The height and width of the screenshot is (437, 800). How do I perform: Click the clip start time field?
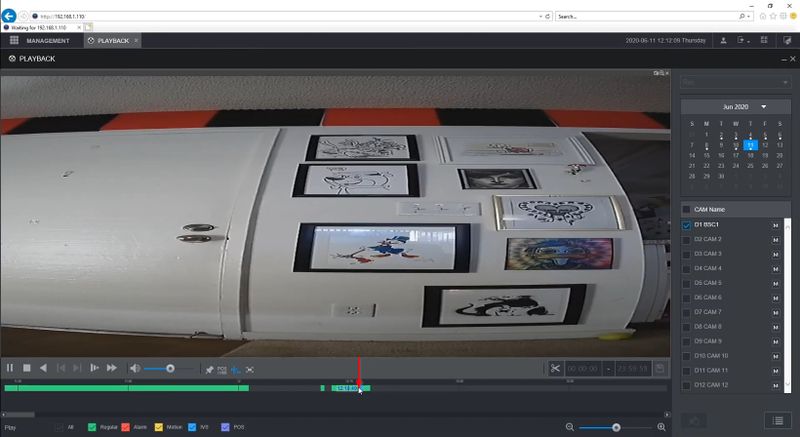(583, 368)
